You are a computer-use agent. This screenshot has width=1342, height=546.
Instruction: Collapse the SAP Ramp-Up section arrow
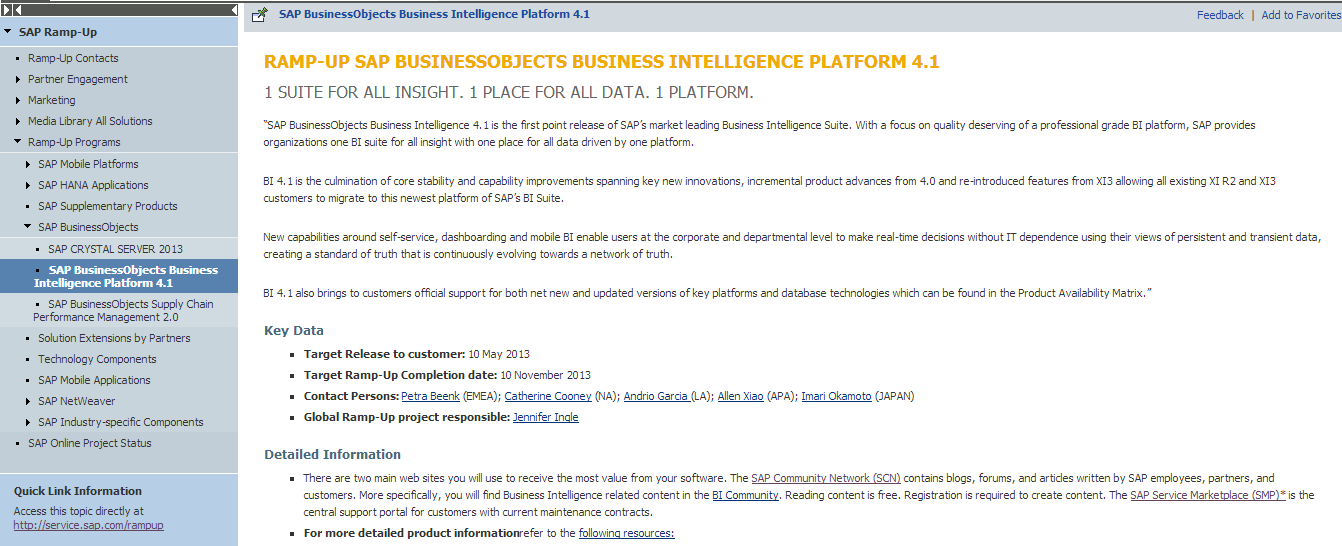[8, 32]
